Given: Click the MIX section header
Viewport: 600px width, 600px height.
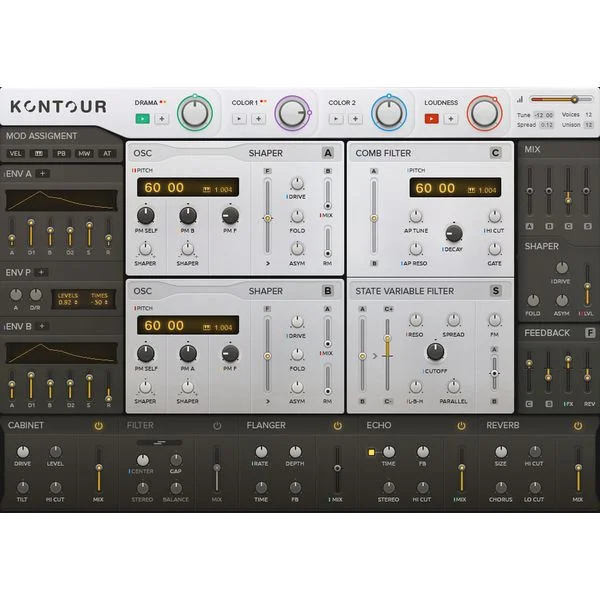Looking at the screenshot, I should pos(532,149).
